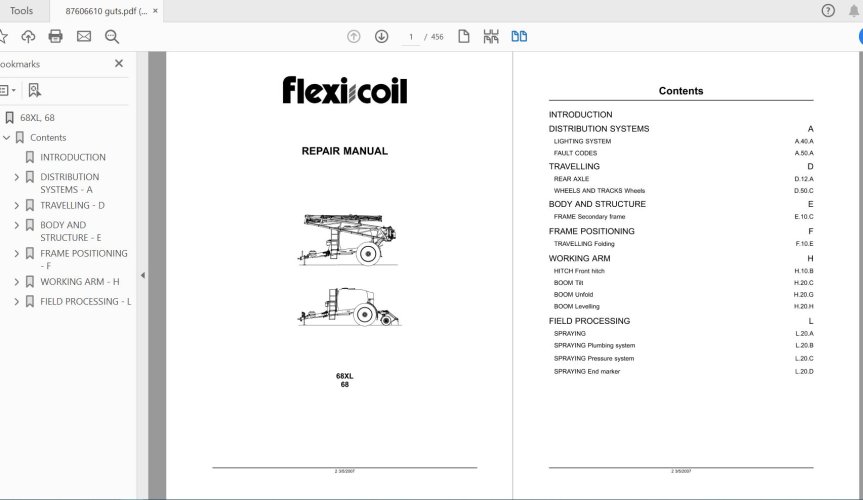This screenshot has height=500, width=863.
Task: Click the lower sprayer illustration on cover
Action: tap(349, 306)
